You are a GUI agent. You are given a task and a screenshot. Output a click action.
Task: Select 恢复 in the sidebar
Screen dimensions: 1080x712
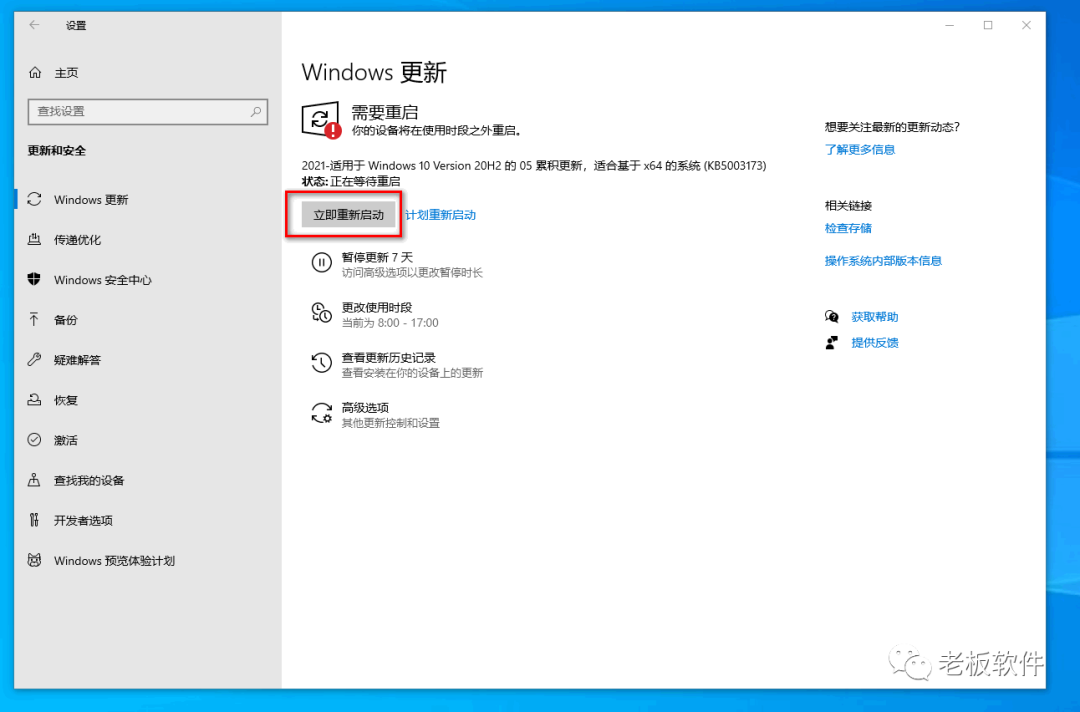pyautogui.click(x=147, y=399)
